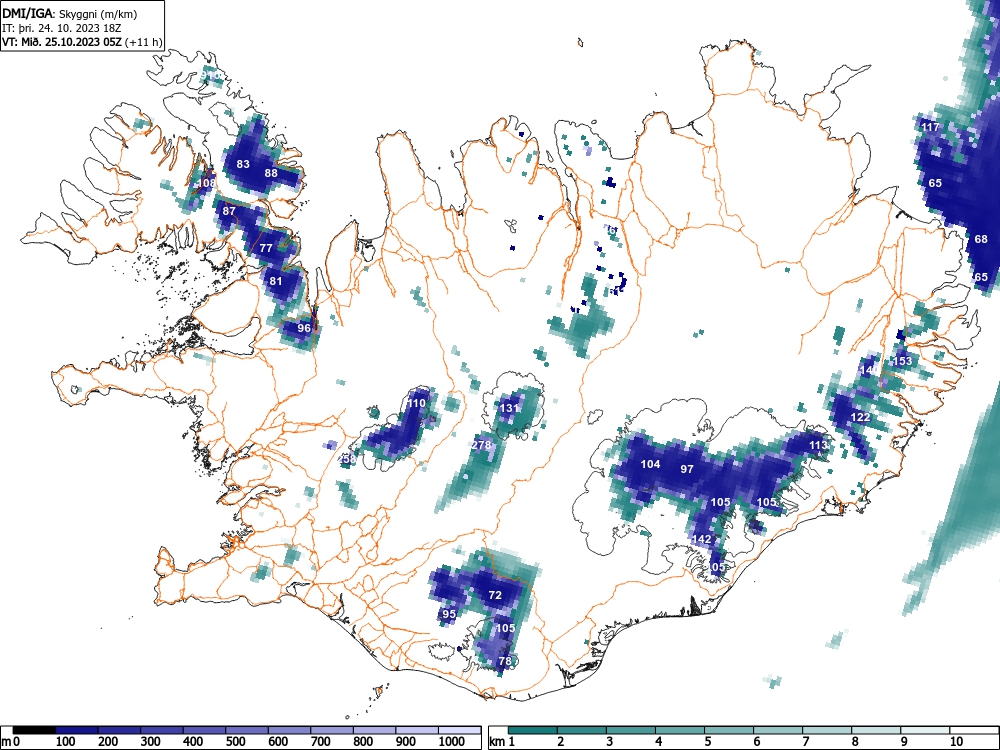Screen dimensions: 1000x750
Task: Click the '3' label on km legend
Action: click(x=610, y=742)
